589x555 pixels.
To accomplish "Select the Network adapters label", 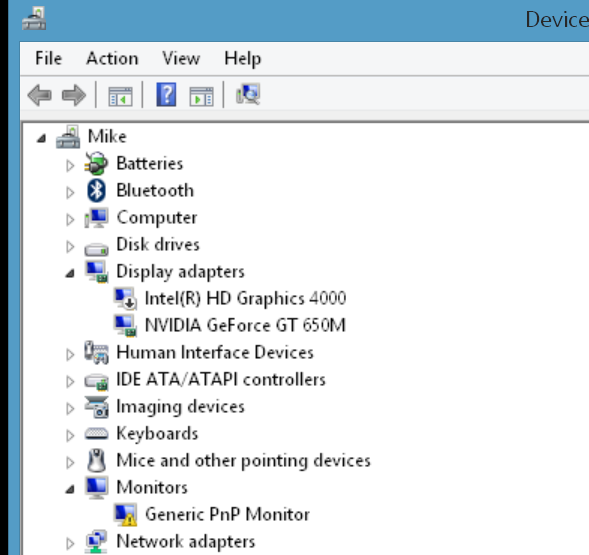I will click(x=186, y=542).
